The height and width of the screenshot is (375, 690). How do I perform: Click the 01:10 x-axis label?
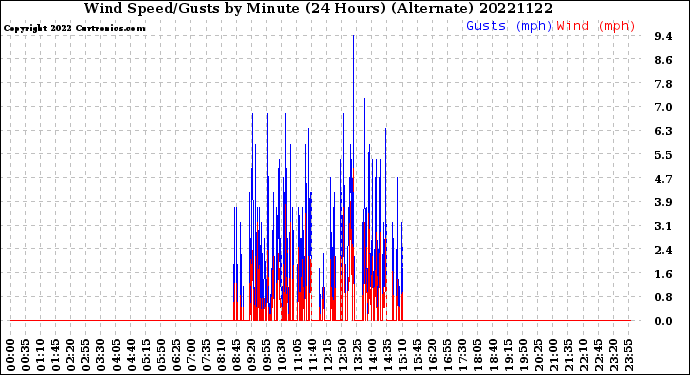coord(40,355)
